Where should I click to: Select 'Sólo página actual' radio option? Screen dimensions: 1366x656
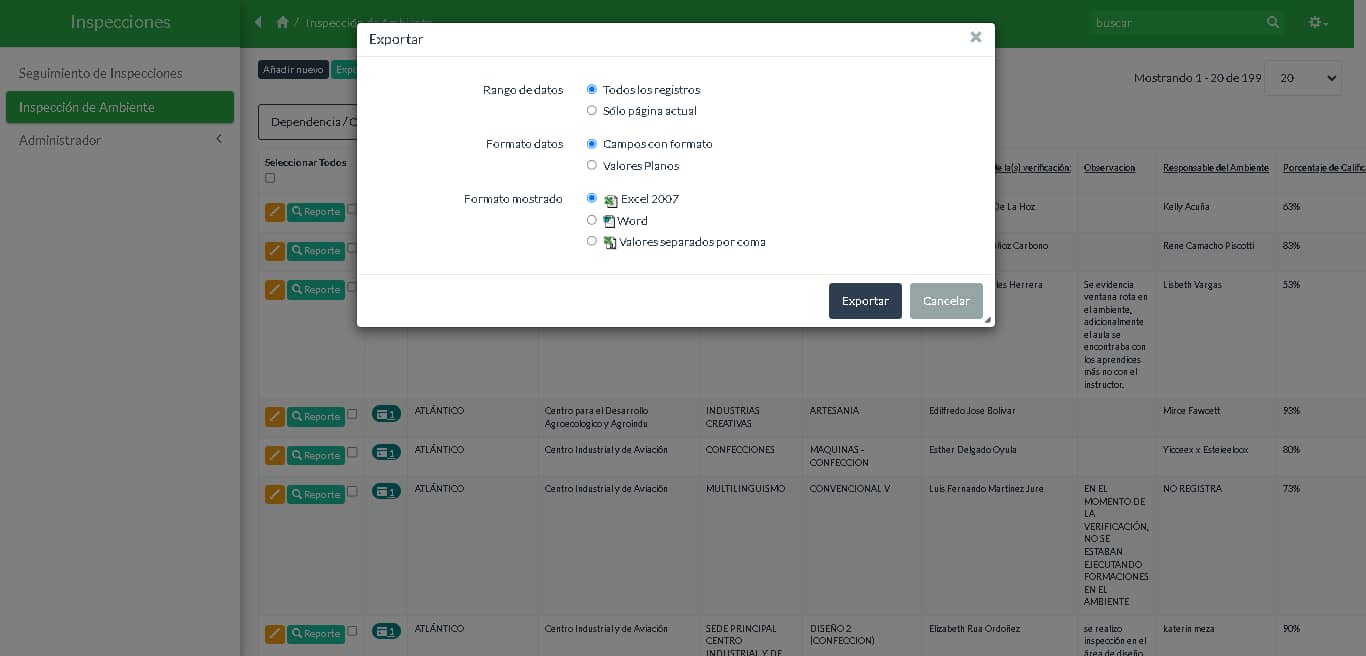pos(592,111)
